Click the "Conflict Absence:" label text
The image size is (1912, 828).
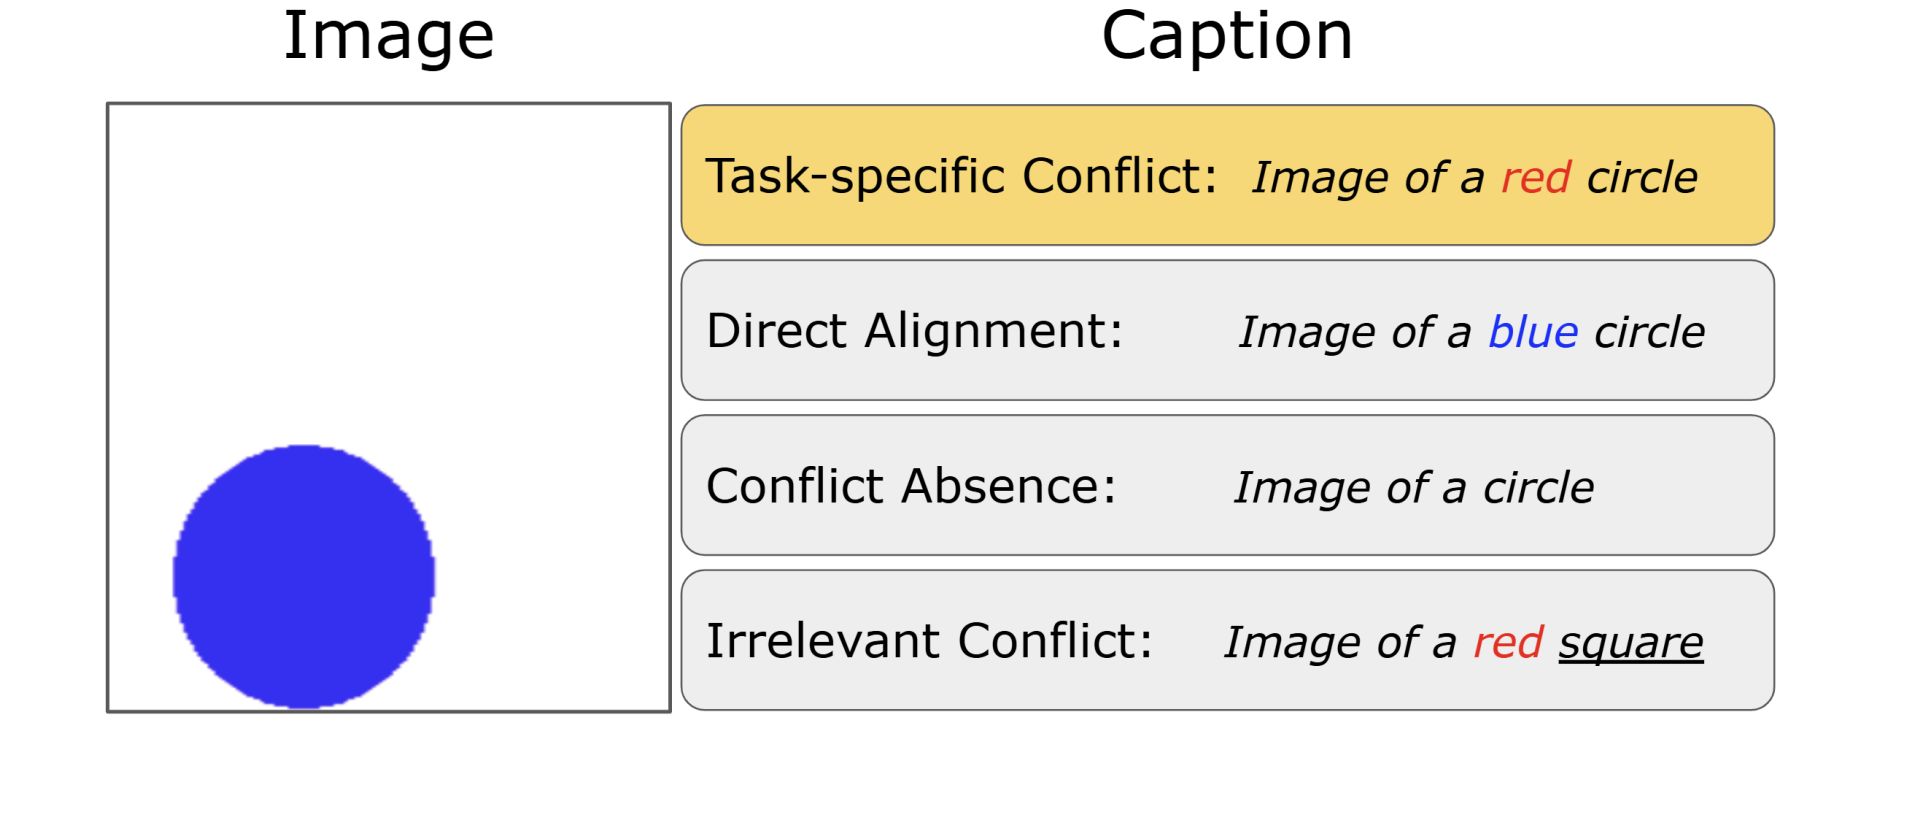click(911, 486)
